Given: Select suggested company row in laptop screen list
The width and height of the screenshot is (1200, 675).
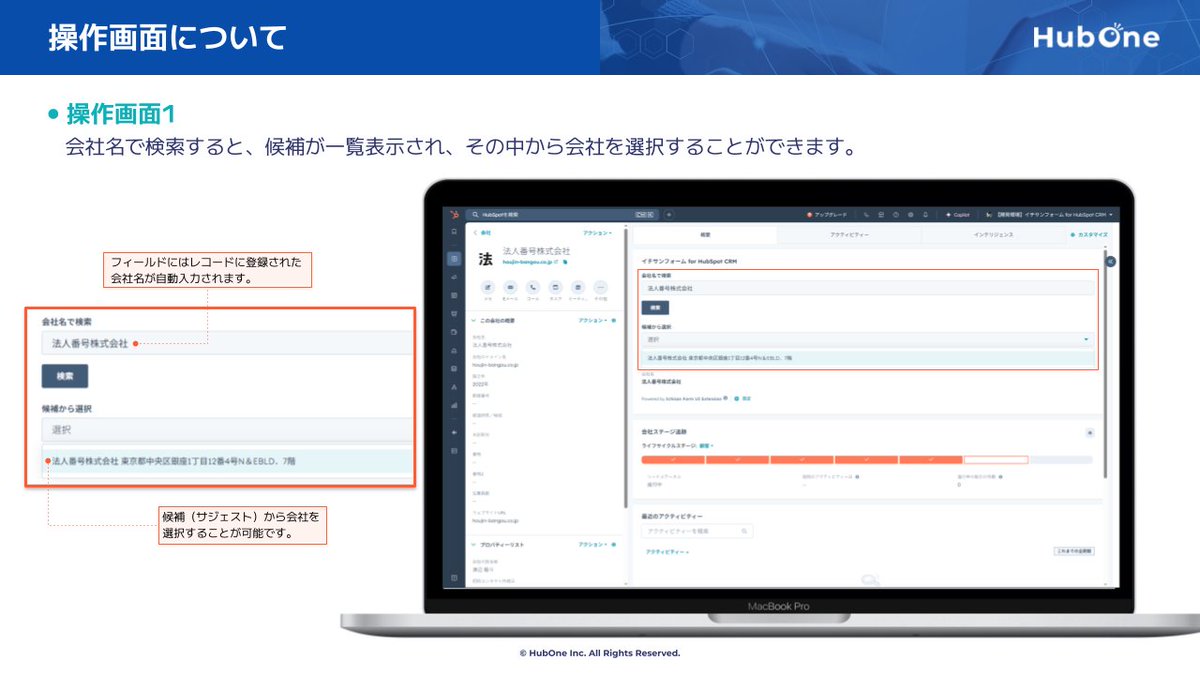Looking at the screenshot, I should tap(867, 357).
